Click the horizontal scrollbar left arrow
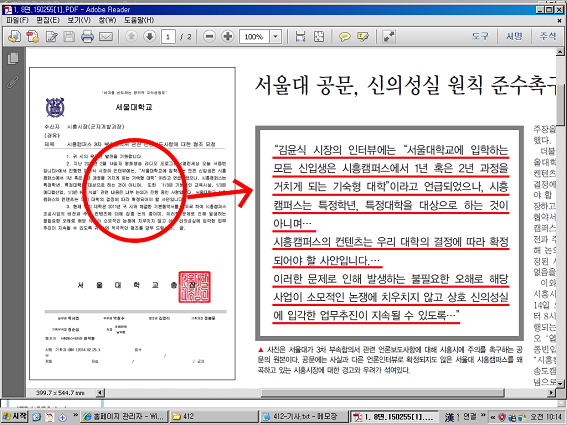This screenshot has width=567, height=425. point(100,392)
